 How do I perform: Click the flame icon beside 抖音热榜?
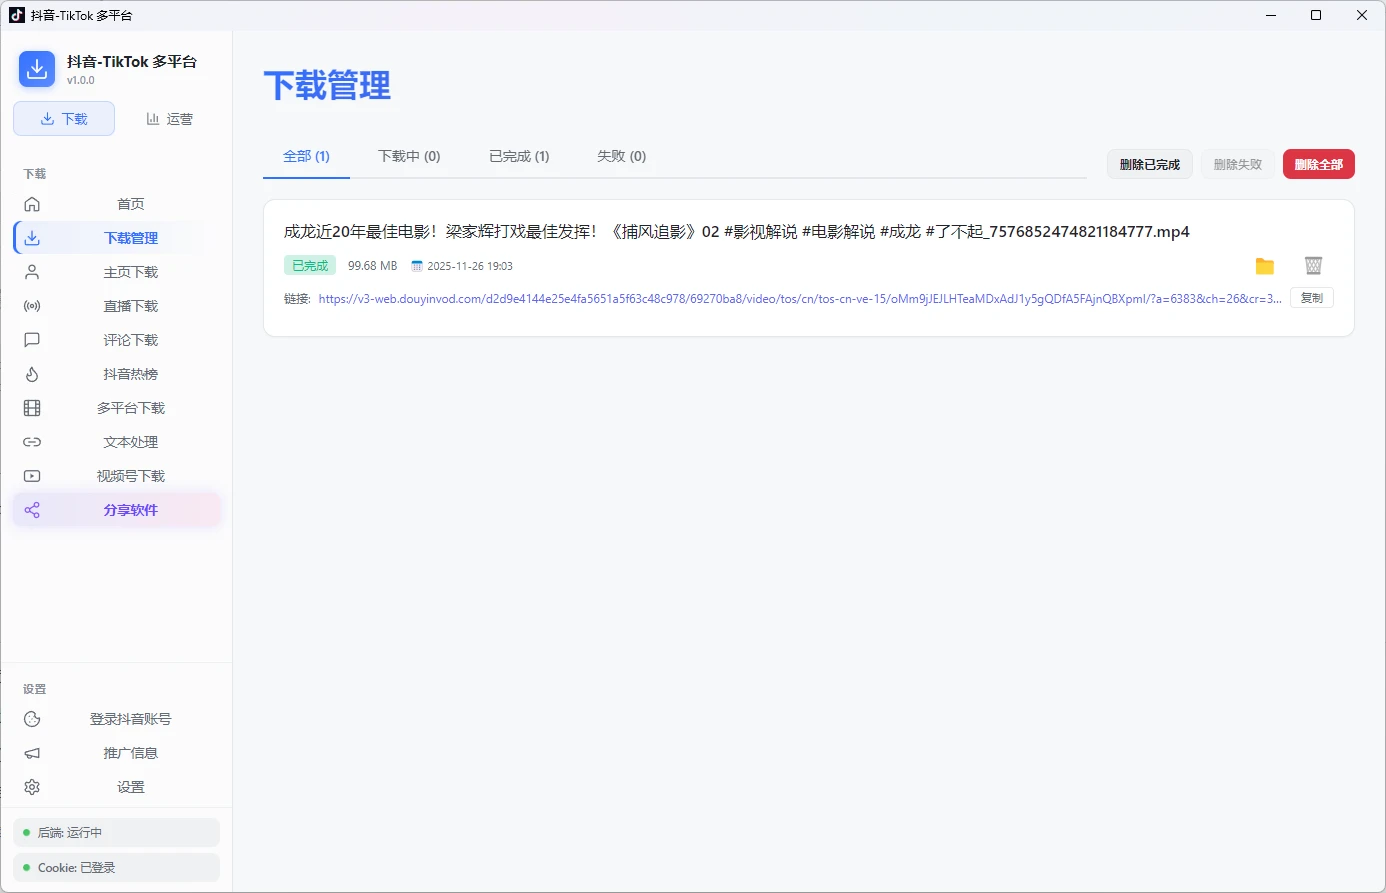(32, 374)
